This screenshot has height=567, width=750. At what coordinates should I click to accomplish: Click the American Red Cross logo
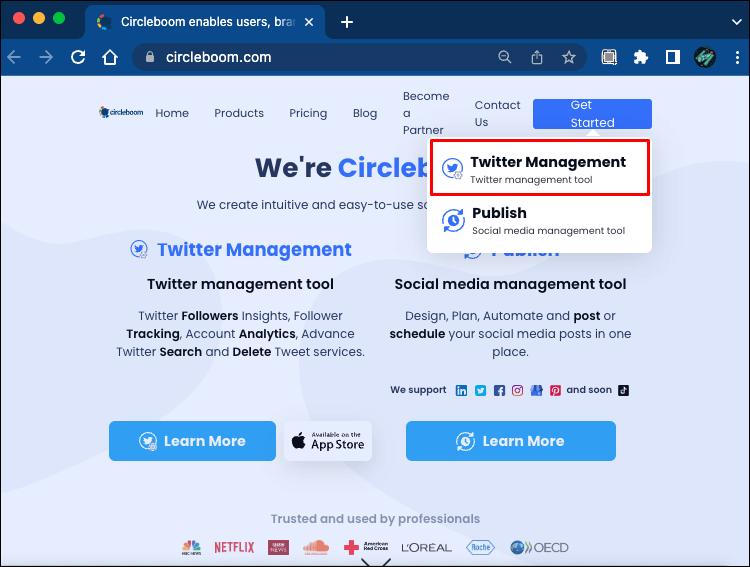click(366, 547)
